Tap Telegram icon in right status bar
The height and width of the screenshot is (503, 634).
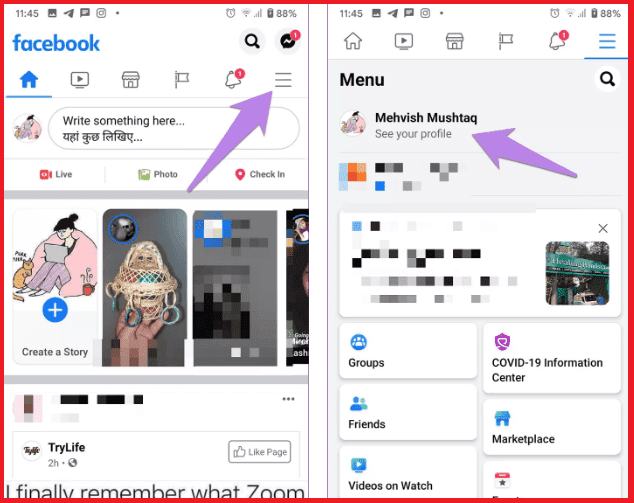pos(393,13)
